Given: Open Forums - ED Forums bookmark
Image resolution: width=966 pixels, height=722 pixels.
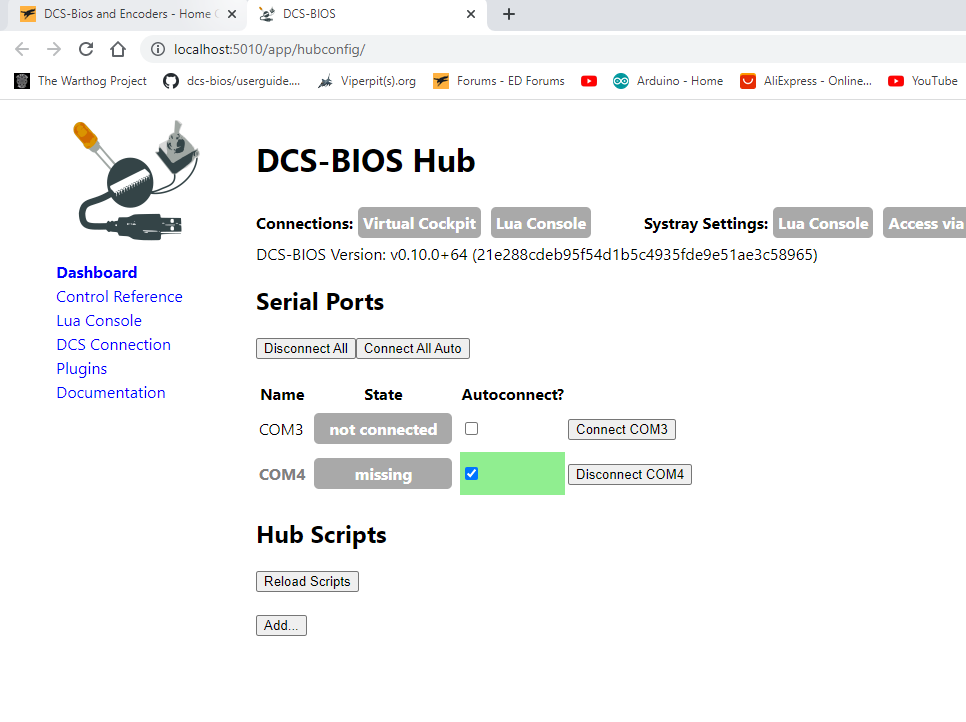Looking at the screenshot, I should click(x=499, y=81).
